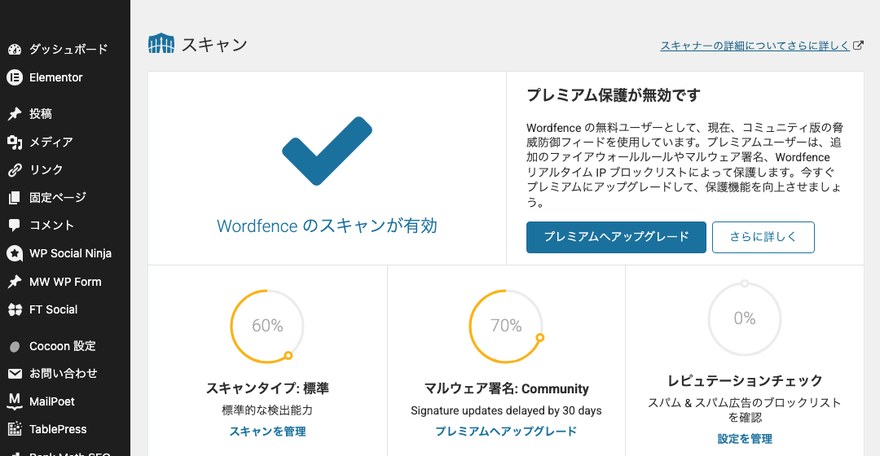Screen dimensions: 880x456
Task: Click the スキャンを管理 link
Action: (x=267, y=431)
